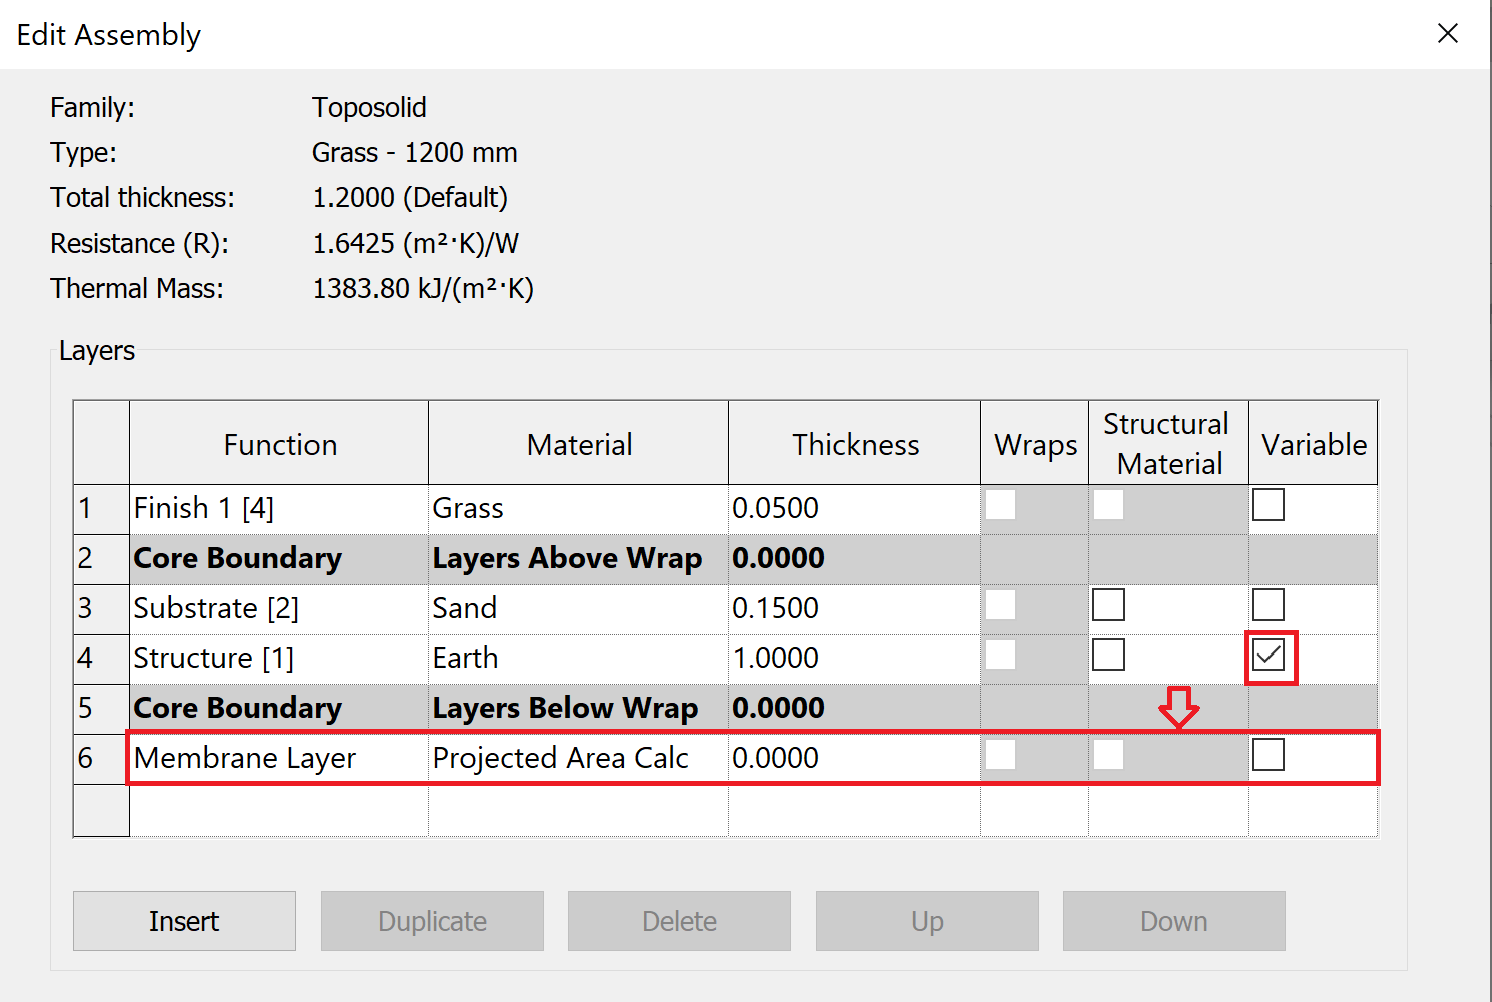Enable the Variable checkbox for the Grass layer
The width and height of the screenshot is (1492, 1002).
coord(1268,506)
